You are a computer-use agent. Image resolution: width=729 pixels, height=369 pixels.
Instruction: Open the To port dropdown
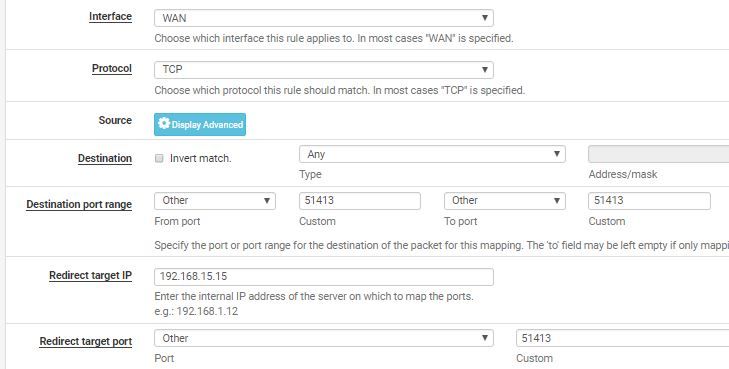504,201
